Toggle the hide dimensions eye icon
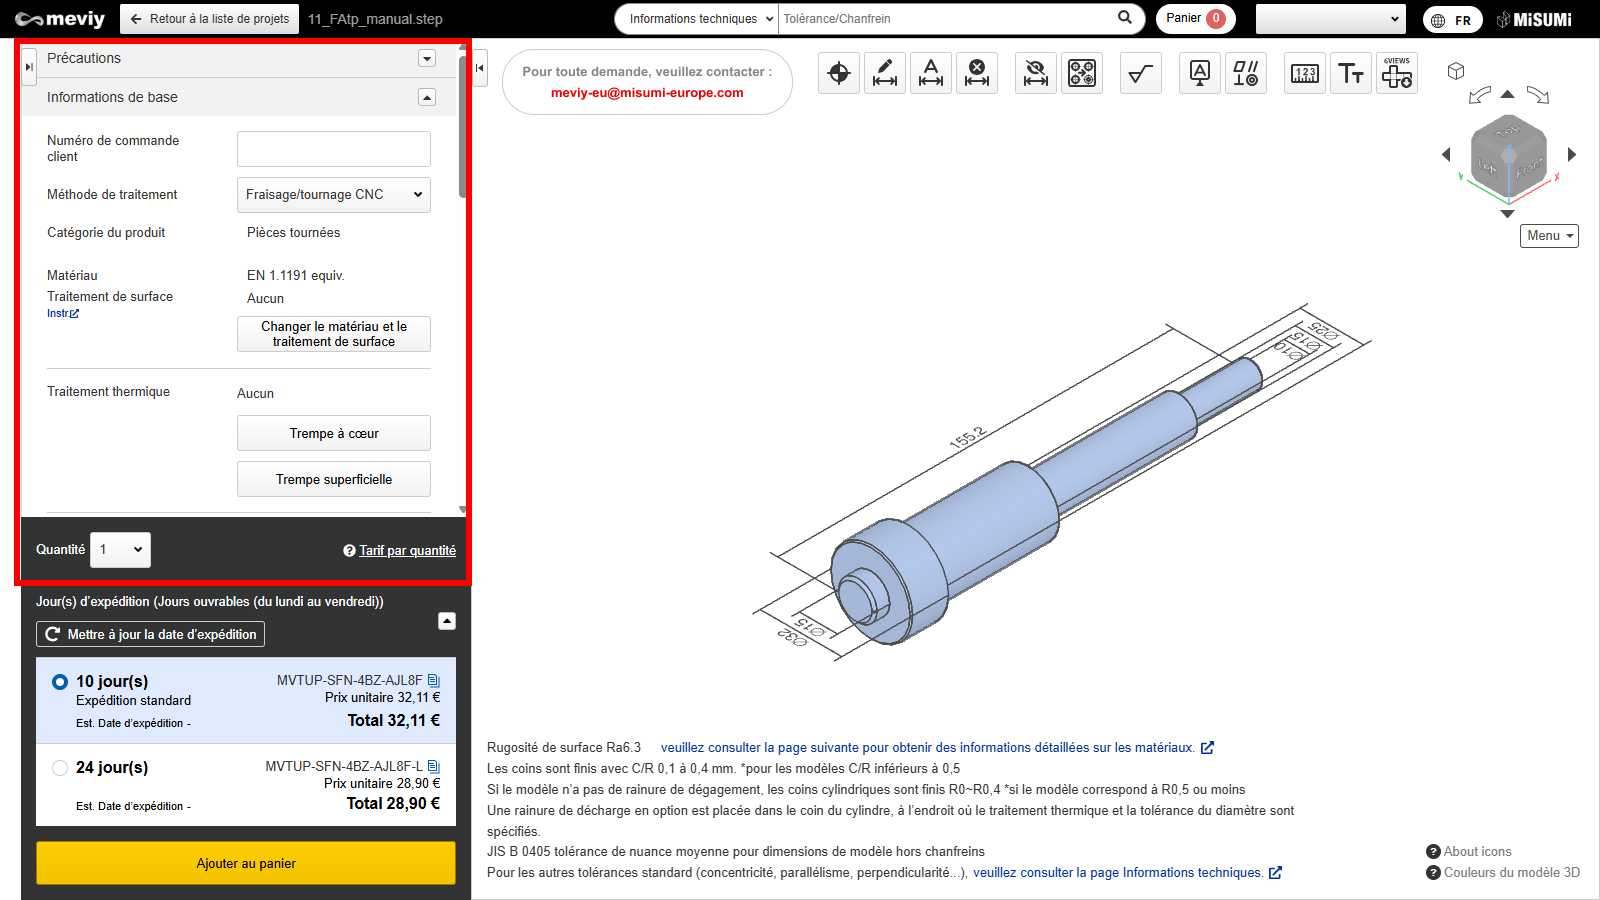This screenshot has height=900, width=1600. point(1036,73)
